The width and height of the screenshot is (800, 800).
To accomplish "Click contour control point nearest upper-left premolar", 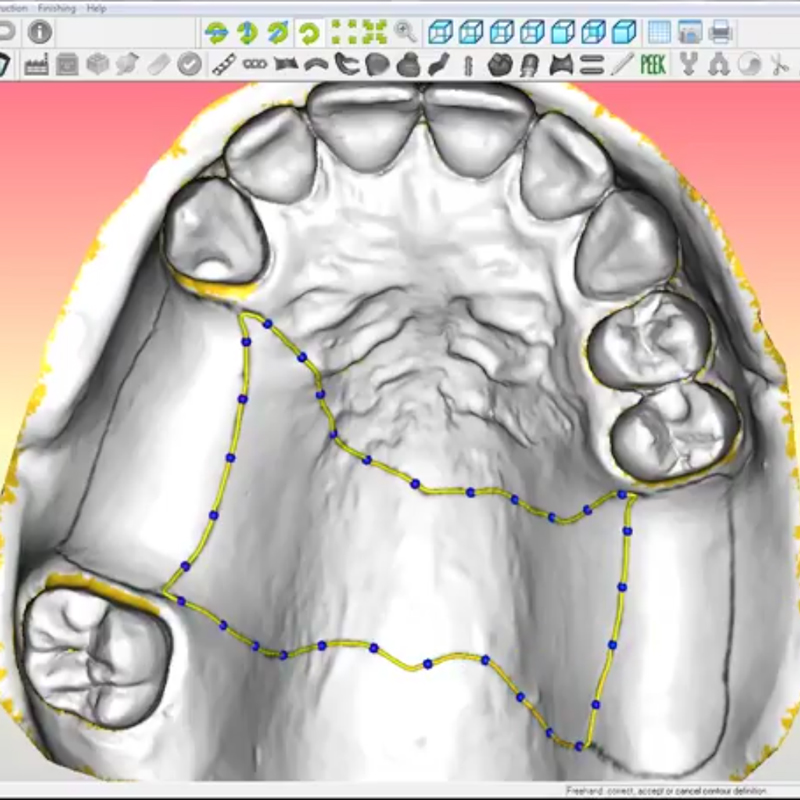I will [x=267, y=323].
